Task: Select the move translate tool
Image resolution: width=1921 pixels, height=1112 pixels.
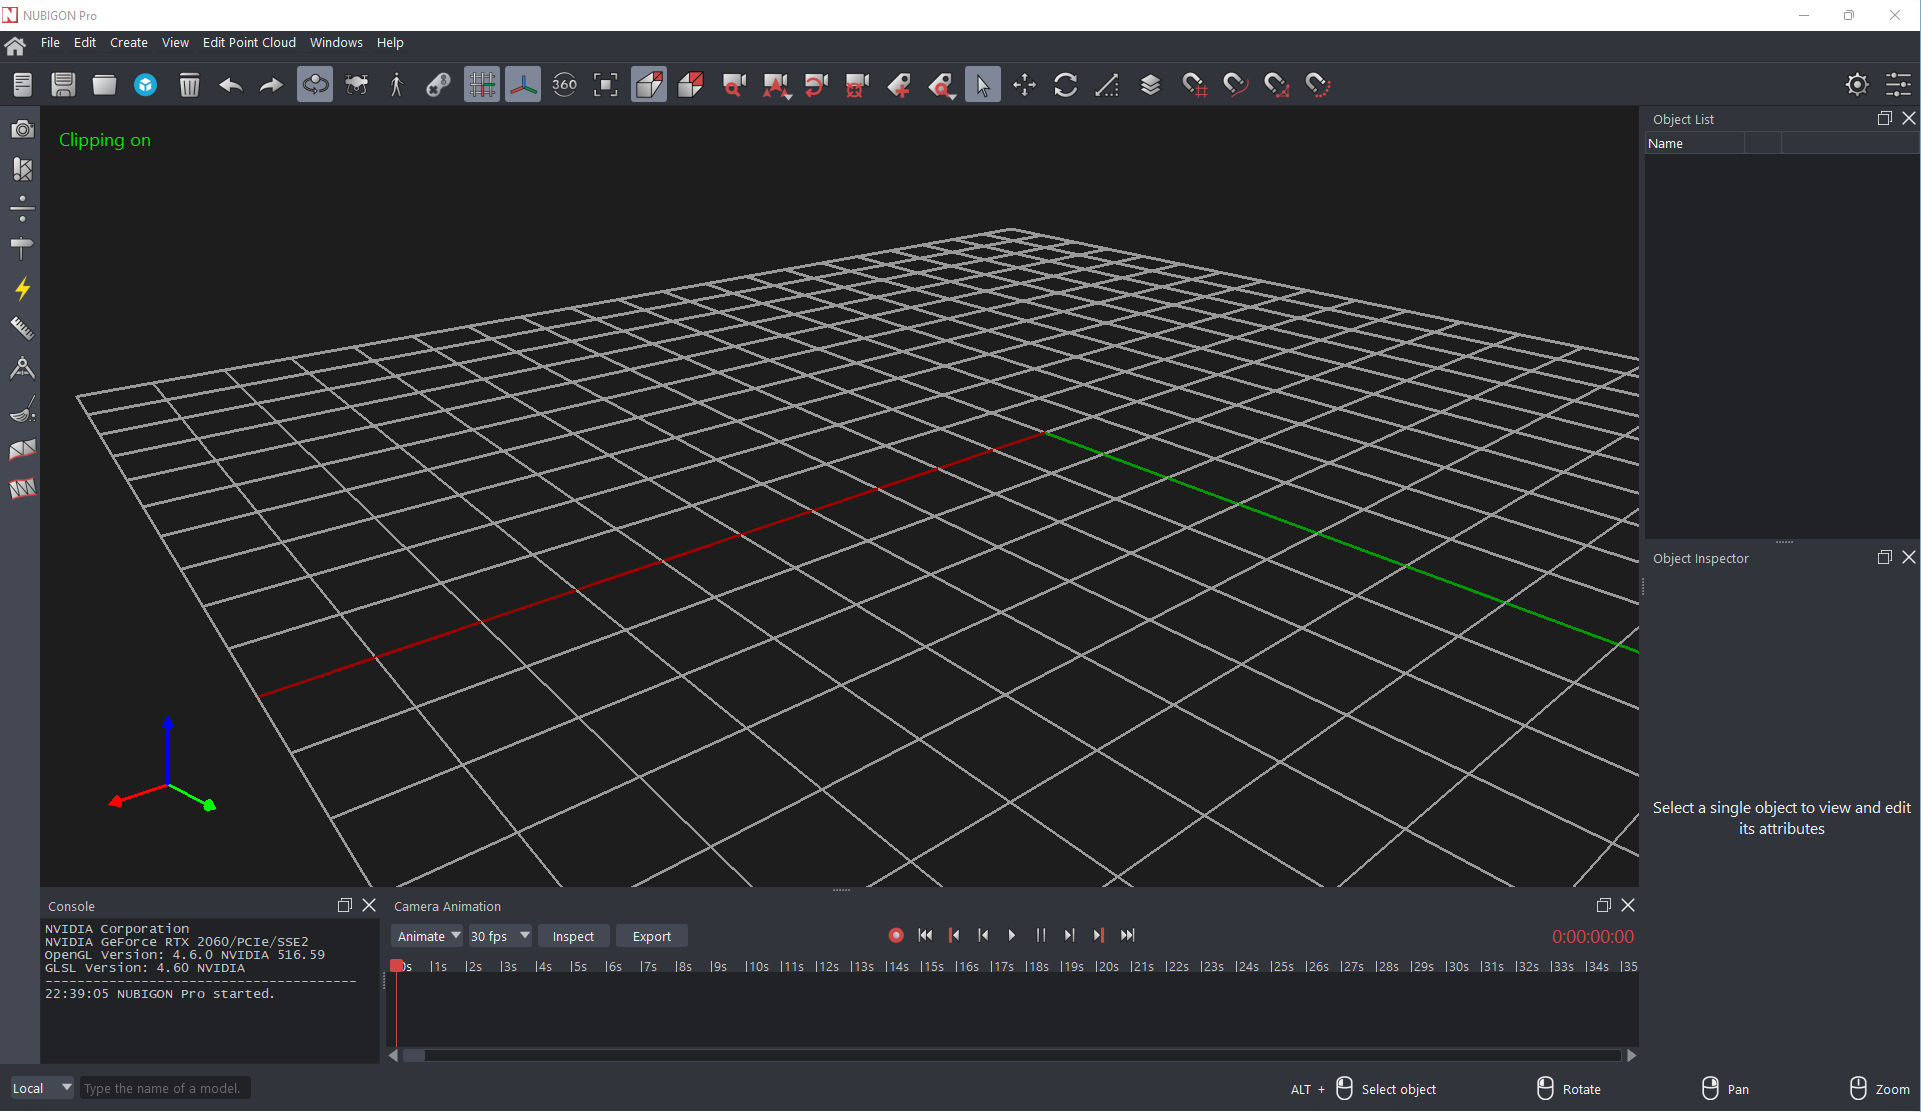Action: tap(1024, 85)
